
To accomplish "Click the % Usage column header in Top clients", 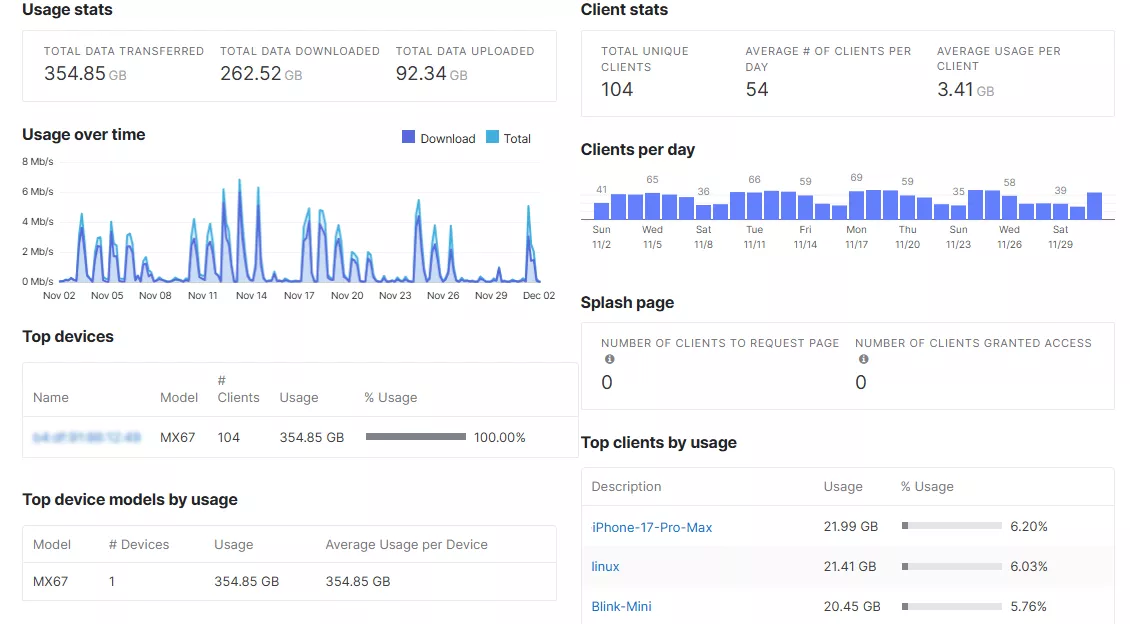I will [x=928, y=486].
